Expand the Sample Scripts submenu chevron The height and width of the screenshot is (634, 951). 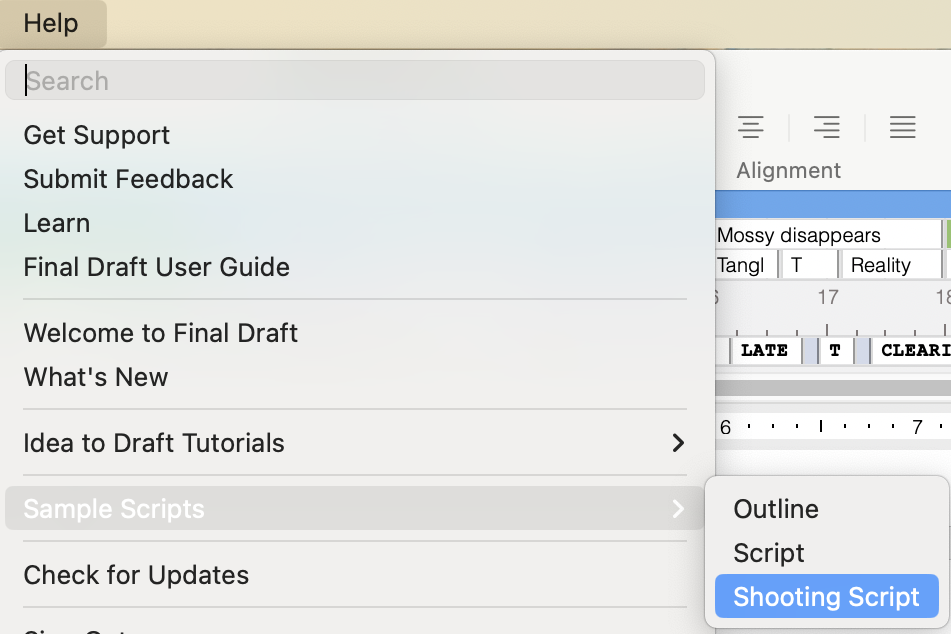click(x=679, y=508)
